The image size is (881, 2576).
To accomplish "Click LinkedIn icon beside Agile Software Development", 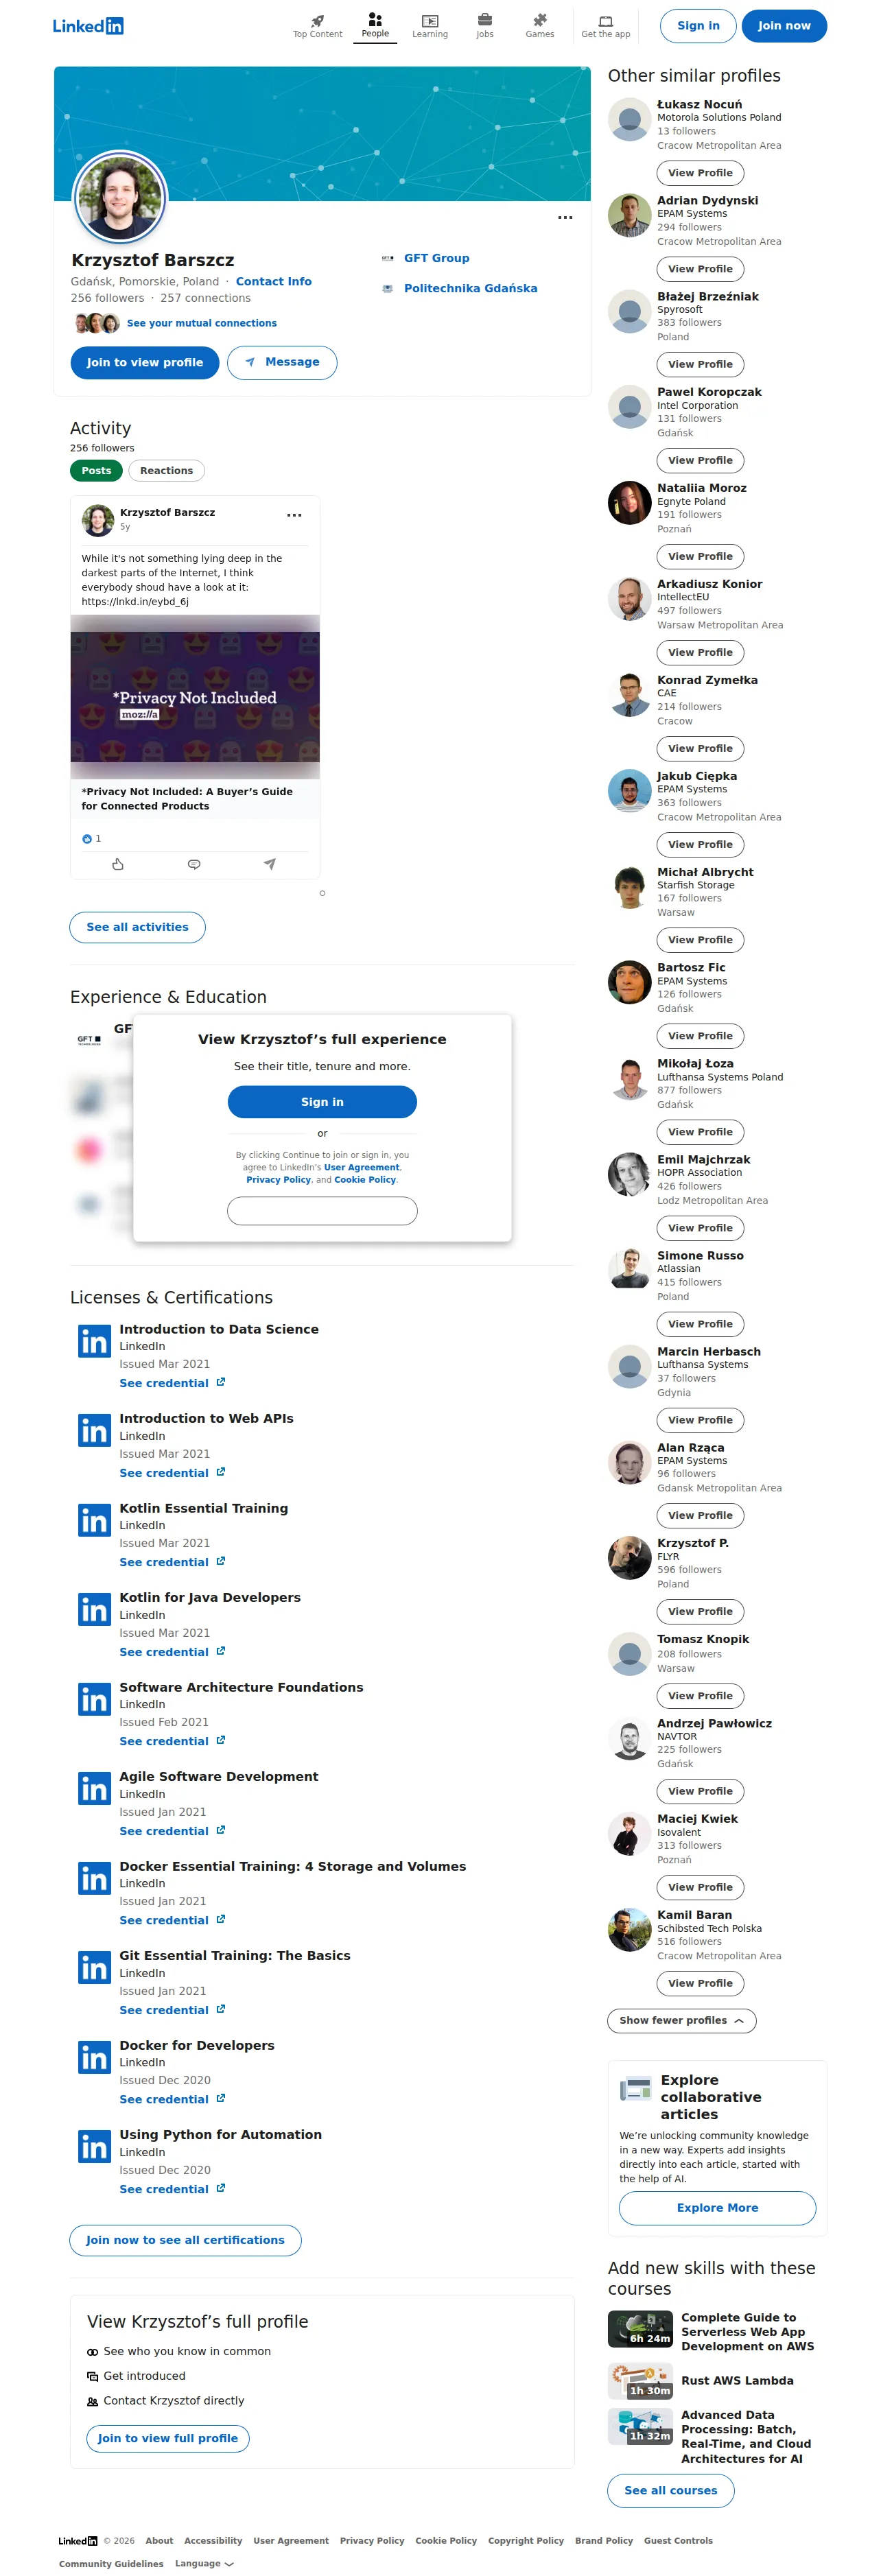I will (94, 1789).
